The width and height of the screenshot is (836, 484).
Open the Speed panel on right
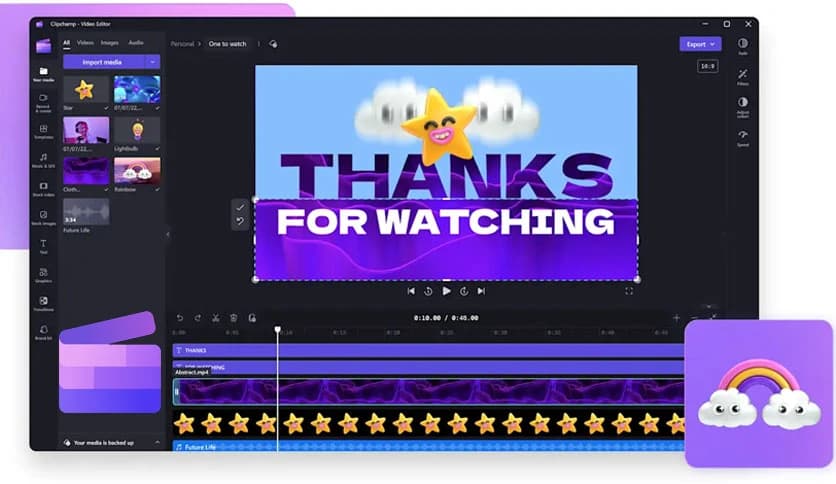point(743,138)
